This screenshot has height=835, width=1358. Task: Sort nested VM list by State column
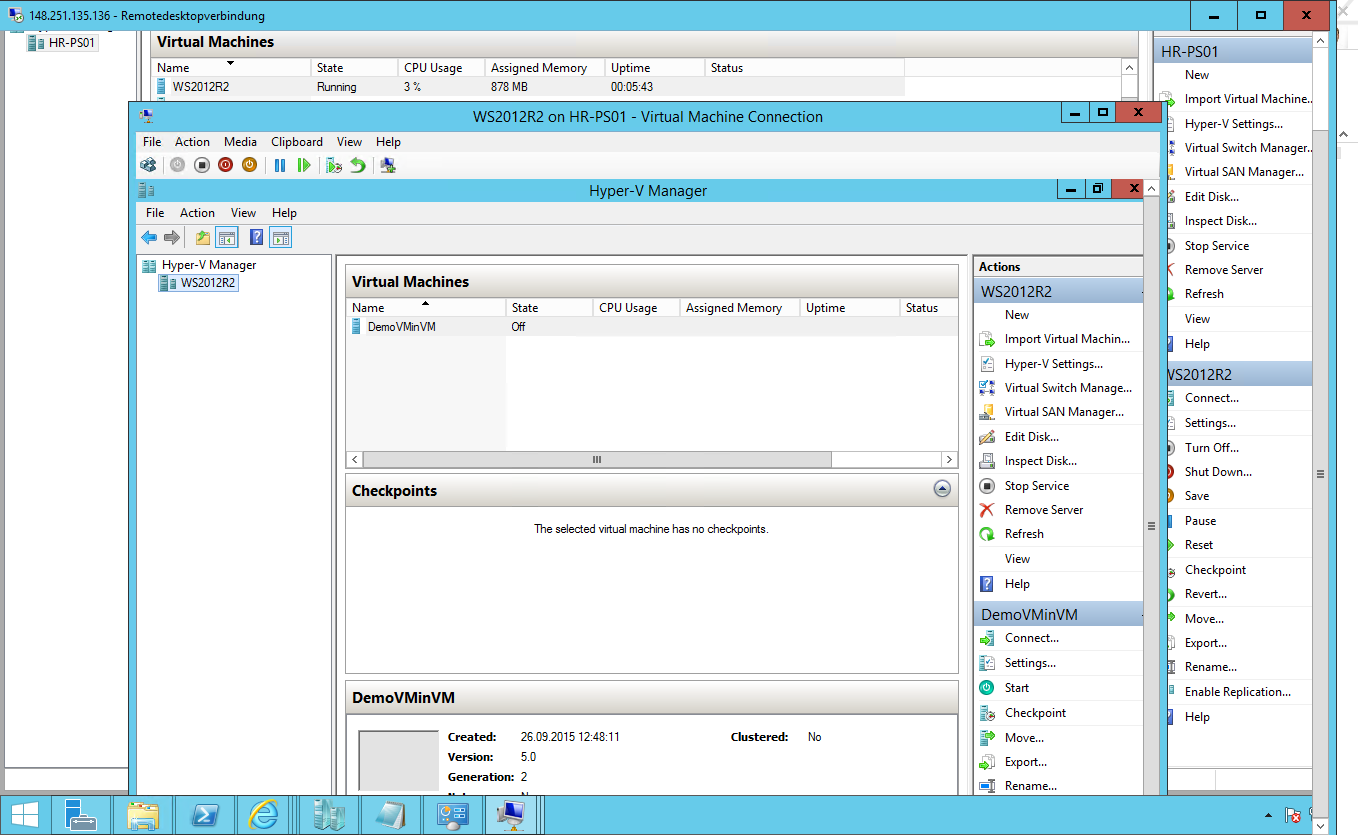point(548,308)
